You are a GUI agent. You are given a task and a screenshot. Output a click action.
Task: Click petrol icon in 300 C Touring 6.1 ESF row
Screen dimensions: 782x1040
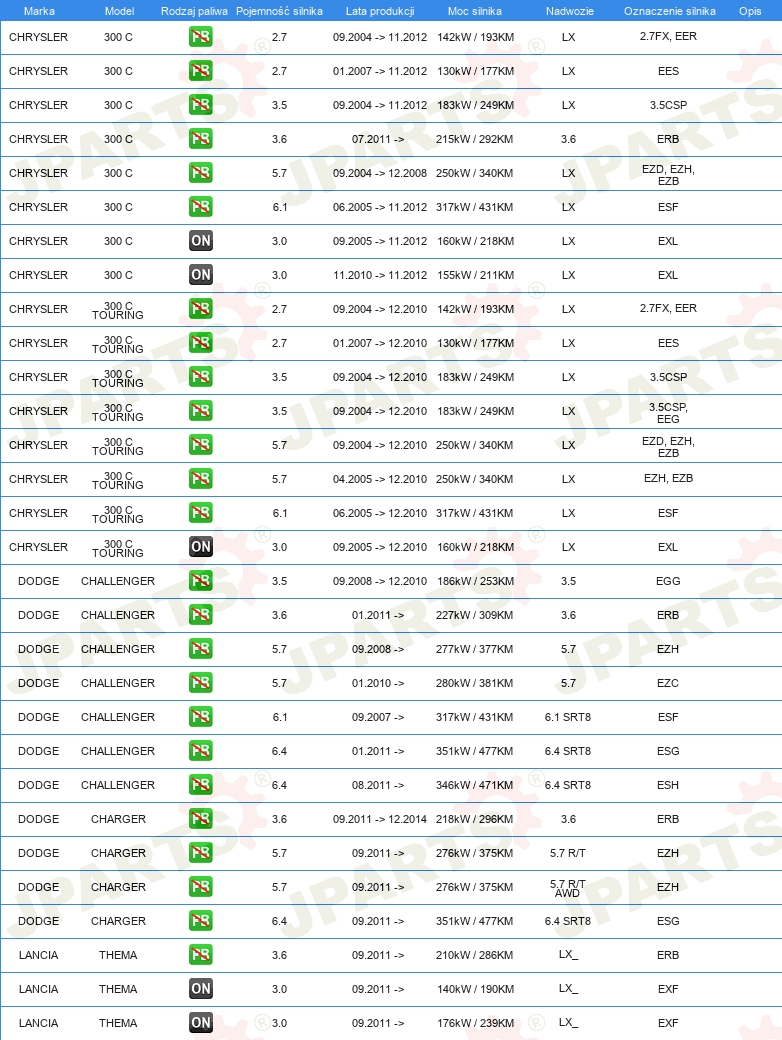(x=200, y=513)
